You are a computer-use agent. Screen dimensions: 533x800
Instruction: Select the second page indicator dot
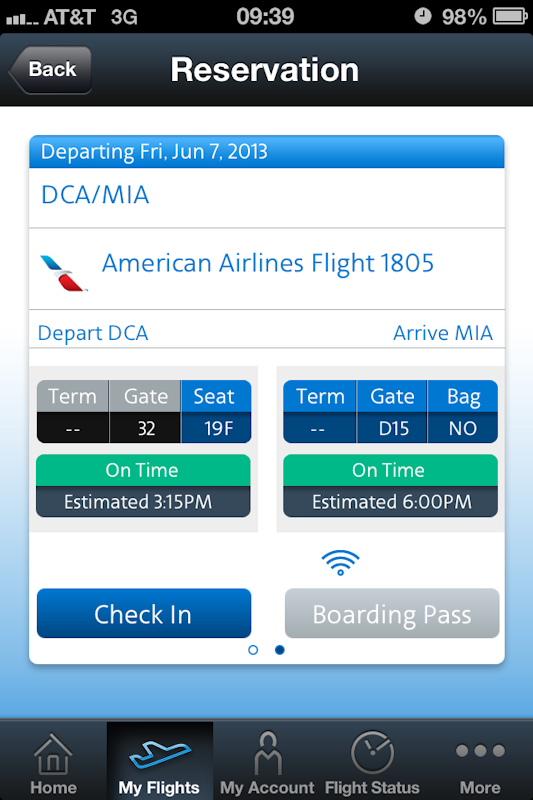280,649
